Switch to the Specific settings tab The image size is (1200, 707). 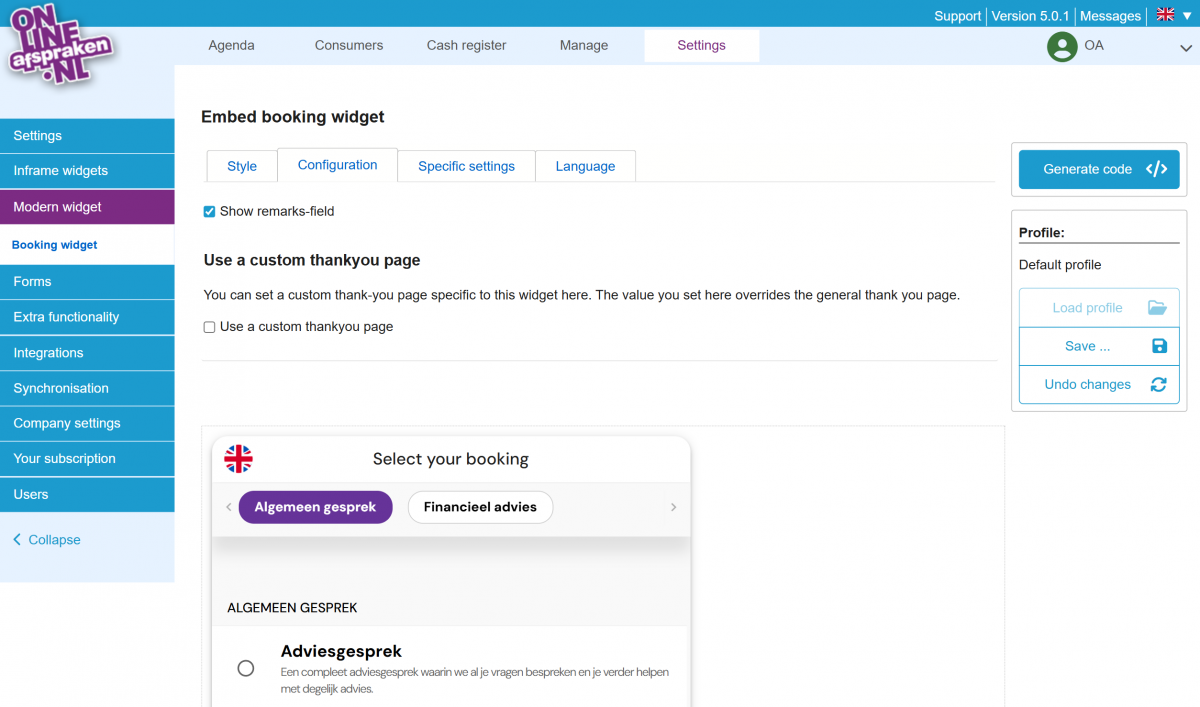[x=466, y=166]
